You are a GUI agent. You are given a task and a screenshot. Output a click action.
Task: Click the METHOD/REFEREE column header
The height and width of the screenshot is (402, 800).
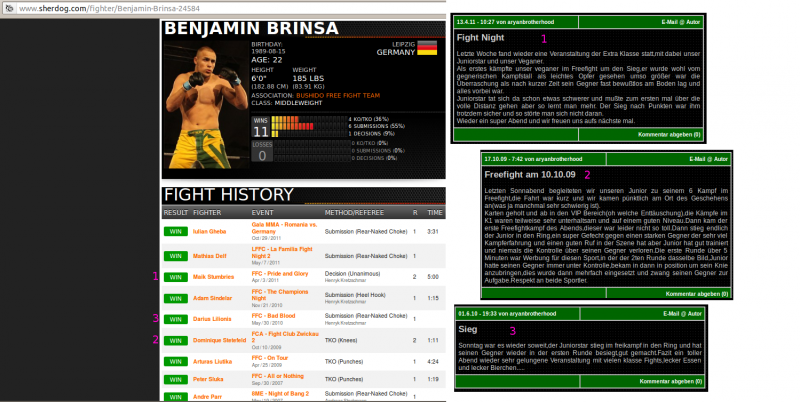click(x=354, y=213)
